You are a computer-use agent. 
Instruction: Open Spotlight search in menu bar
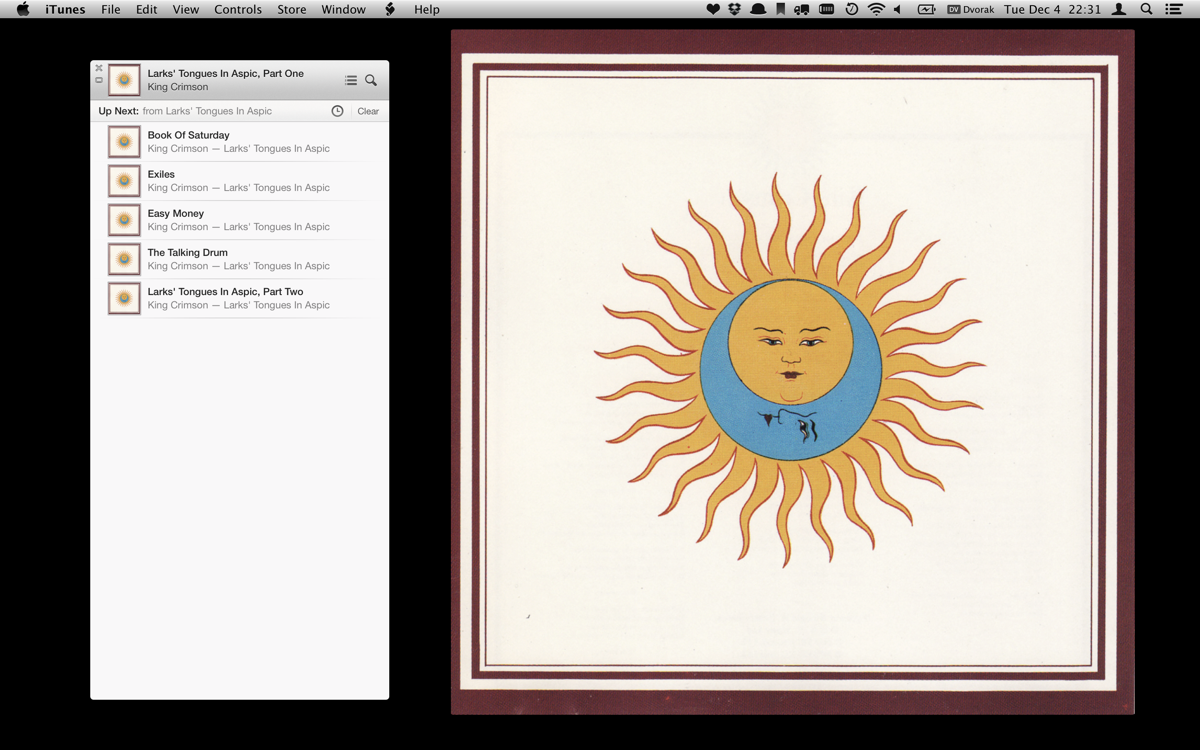pos(1147,9)
